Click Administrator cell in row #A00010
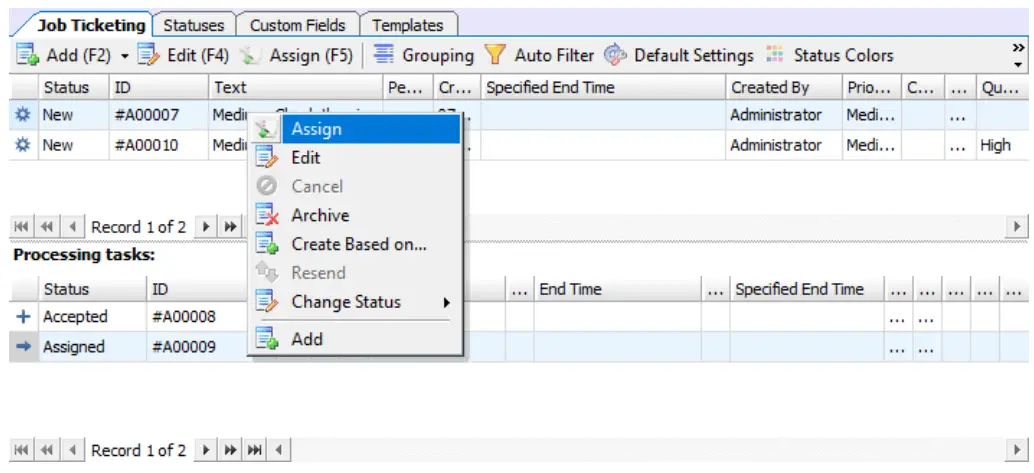This screenshot has height=473, width=1034. (784, 145)
